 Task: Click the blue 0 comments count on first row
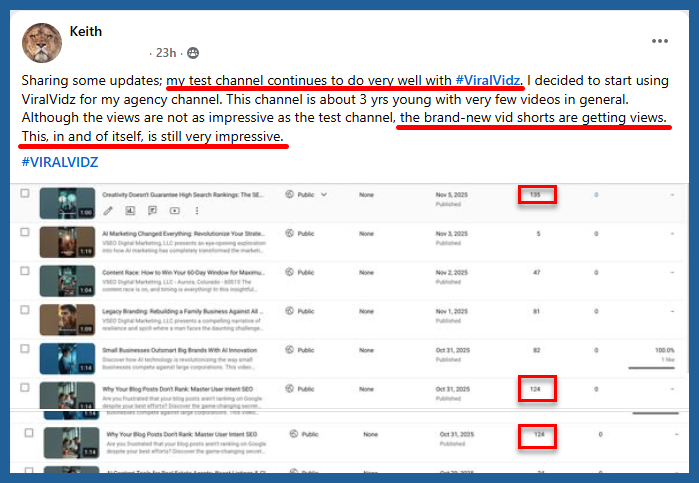(596, 194)
